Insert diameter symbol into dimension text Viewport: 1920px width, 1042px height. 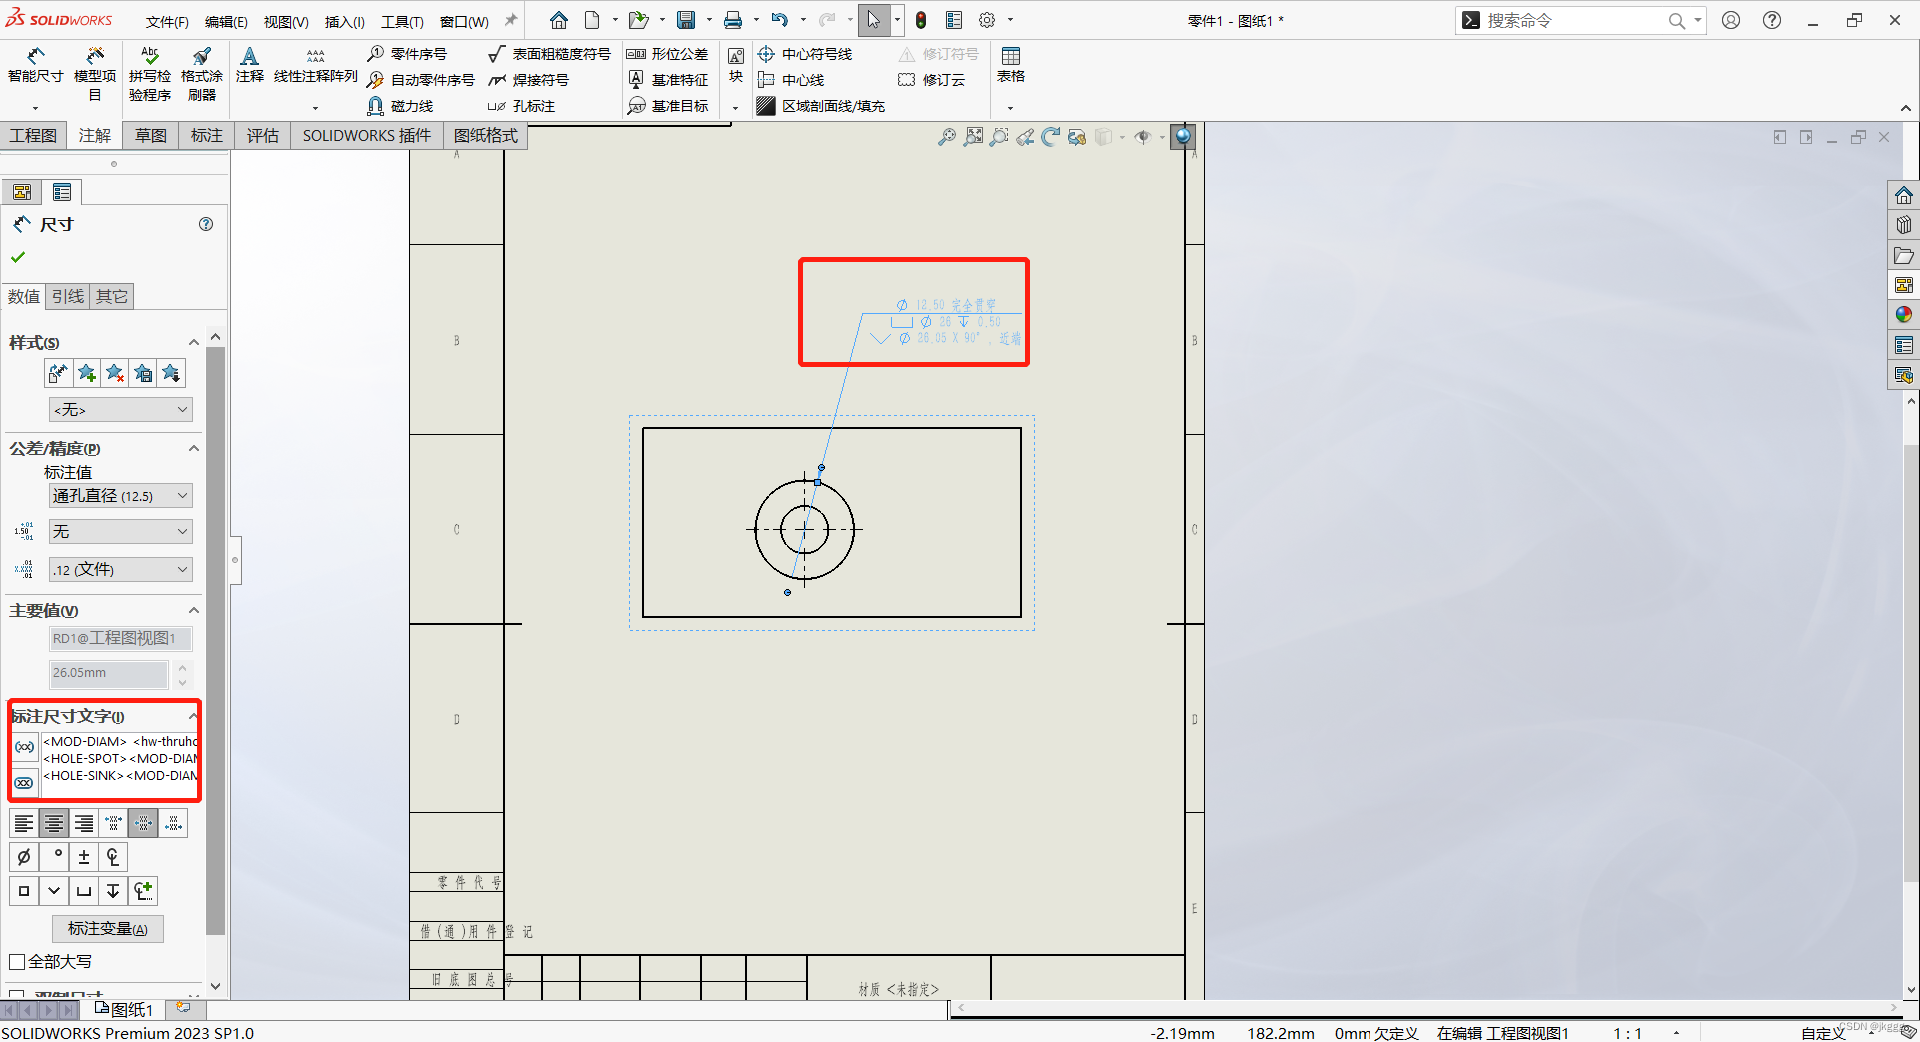click(24, 857)
